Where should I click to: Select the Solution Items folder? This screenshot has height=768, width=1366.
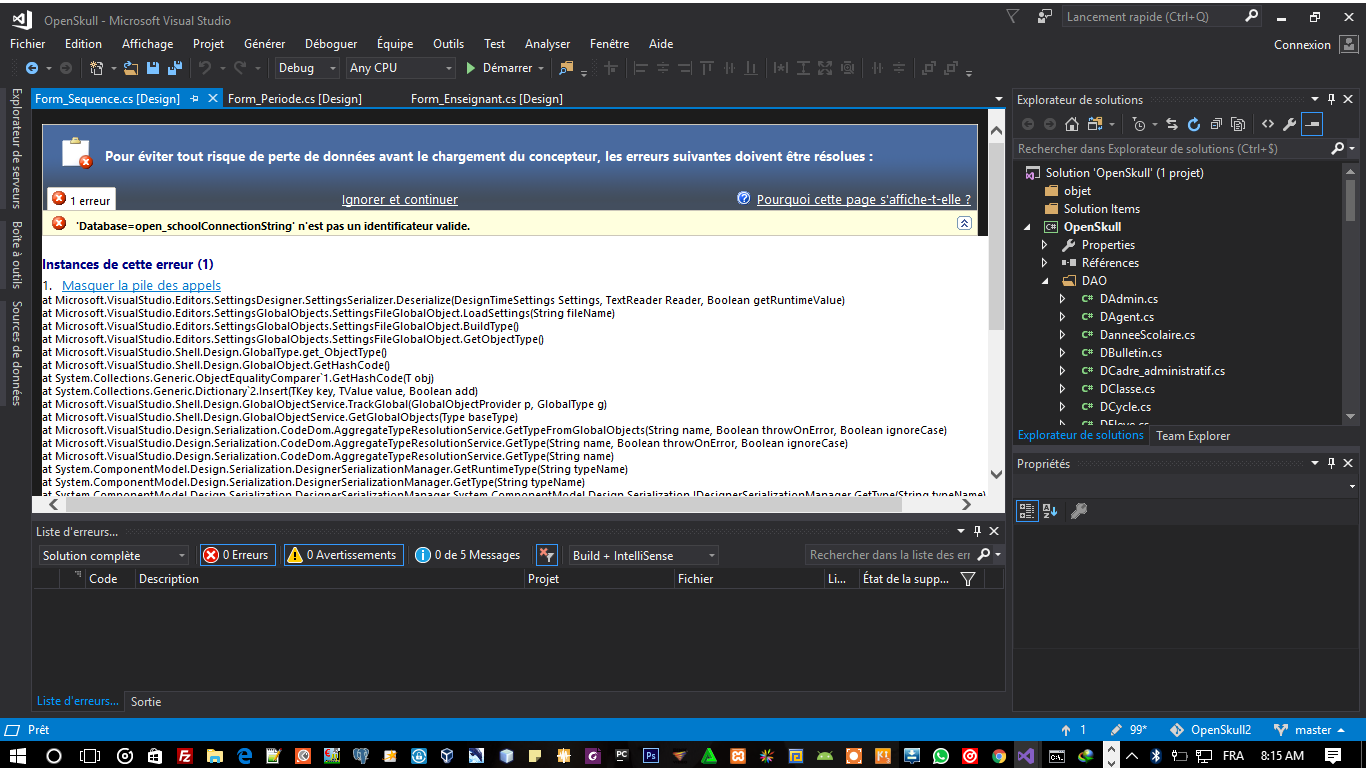click(1101, 209)
